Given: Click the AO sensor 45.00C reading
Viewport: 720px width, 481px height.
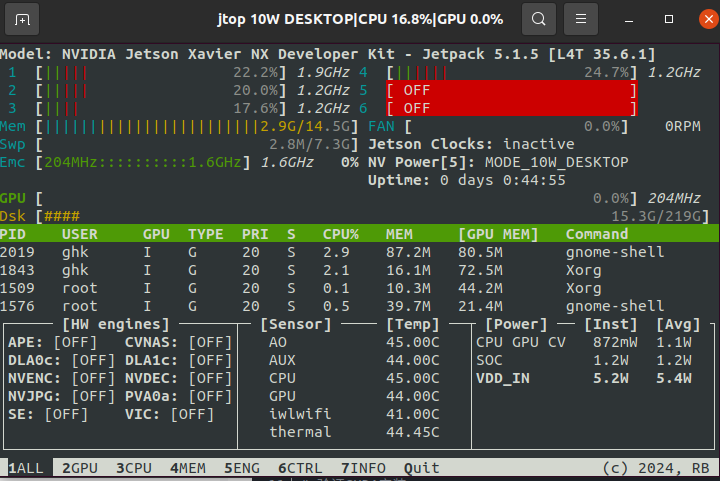Looking at the screenshot, I should tap(412, 342).
